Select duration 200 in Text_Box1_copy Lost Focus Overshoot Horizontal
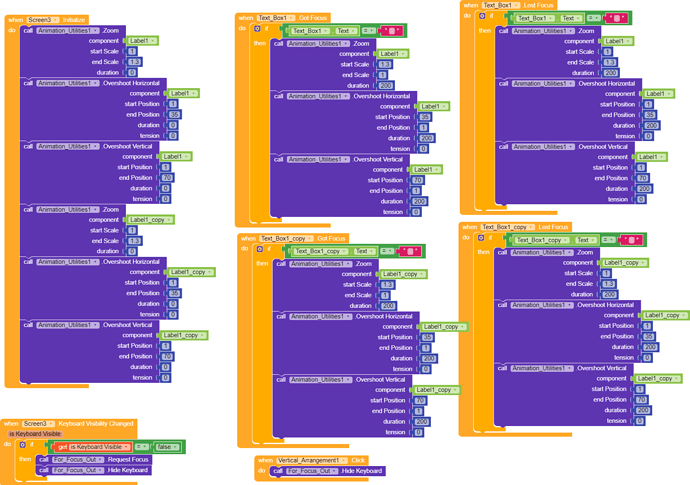690x485 pixels. tap(650, 347)
